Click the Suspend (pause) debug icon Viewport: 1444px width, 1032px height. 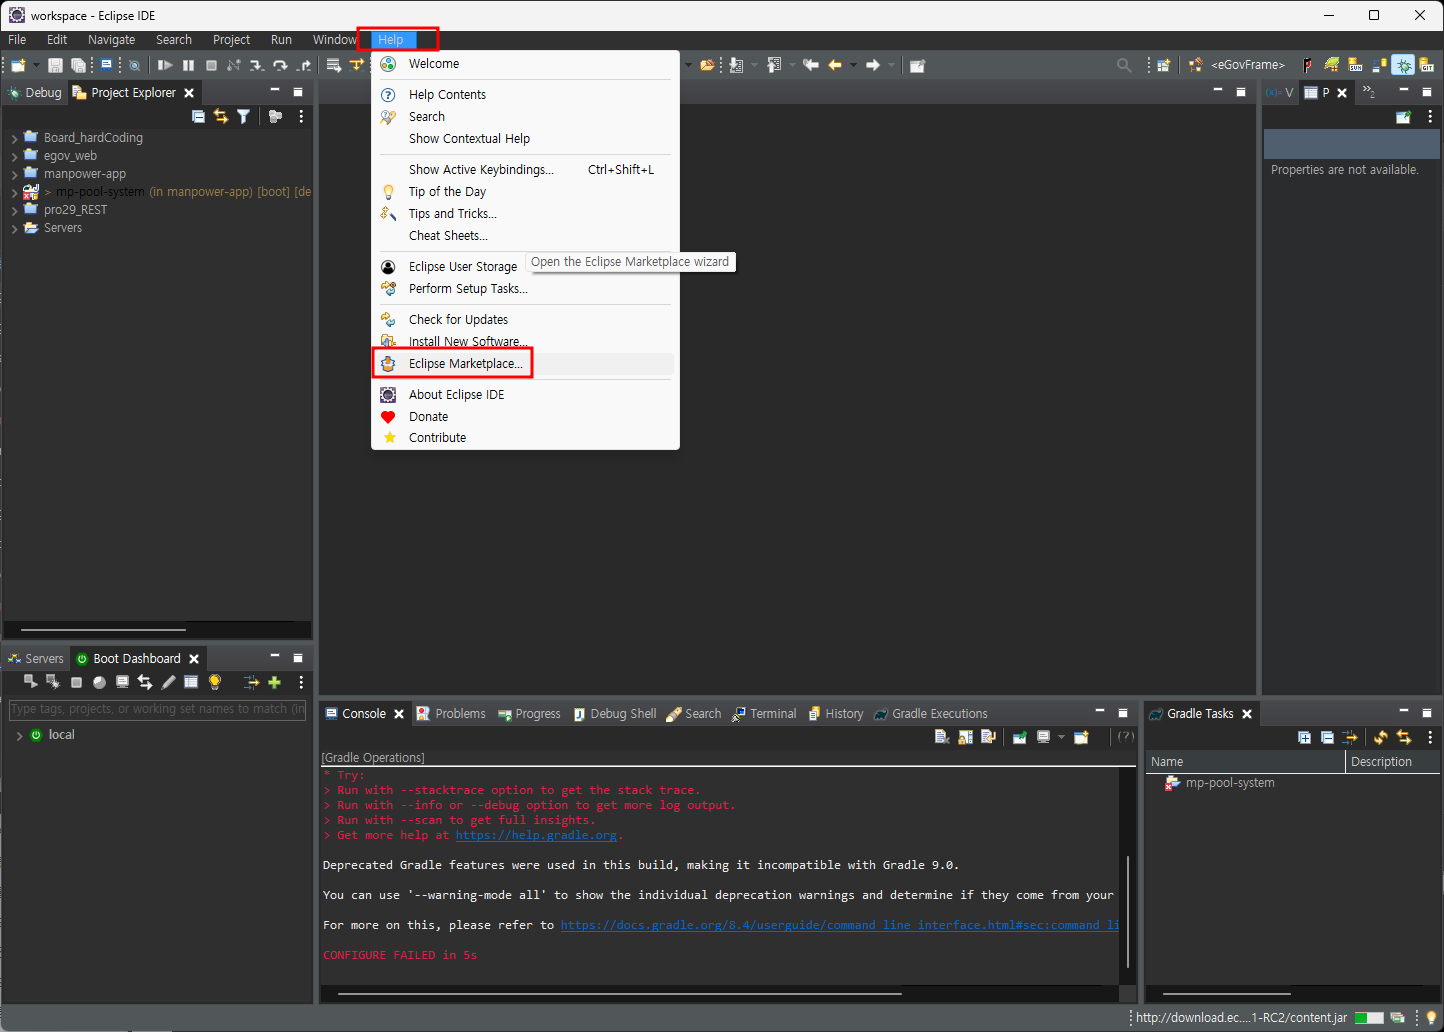click(x=188, y=65)
